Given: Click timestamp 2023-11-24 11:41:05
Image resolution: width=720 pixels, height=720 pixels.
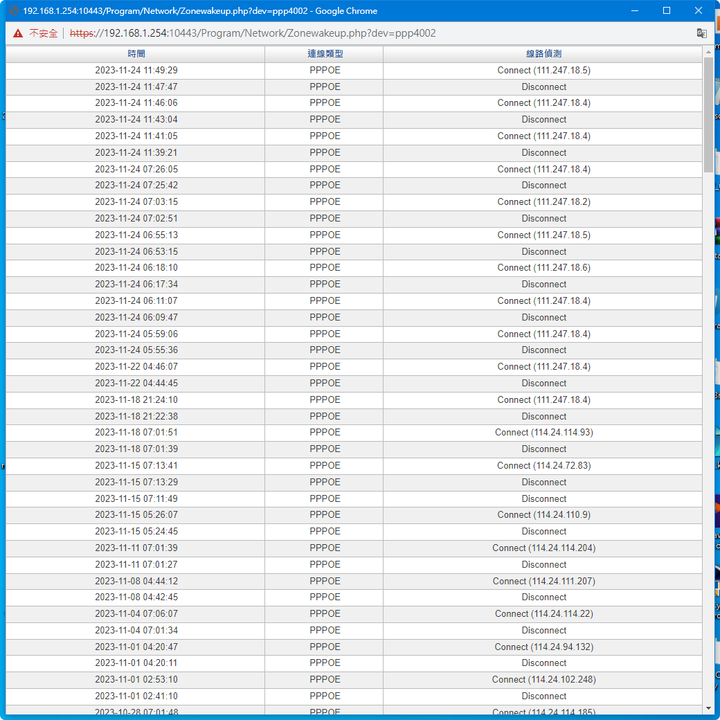Looking at the screenshot, I should coord(136,136).
